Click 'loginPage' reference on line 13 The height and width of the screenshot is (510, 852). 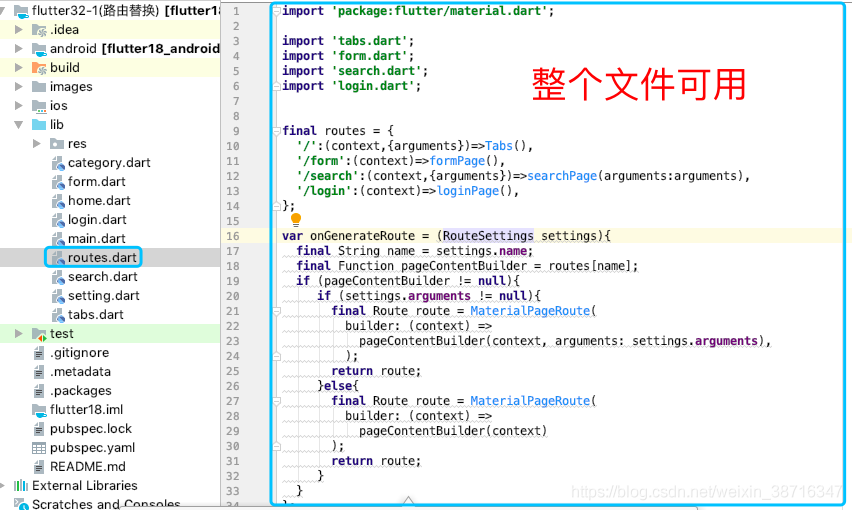tap(468, 191)
